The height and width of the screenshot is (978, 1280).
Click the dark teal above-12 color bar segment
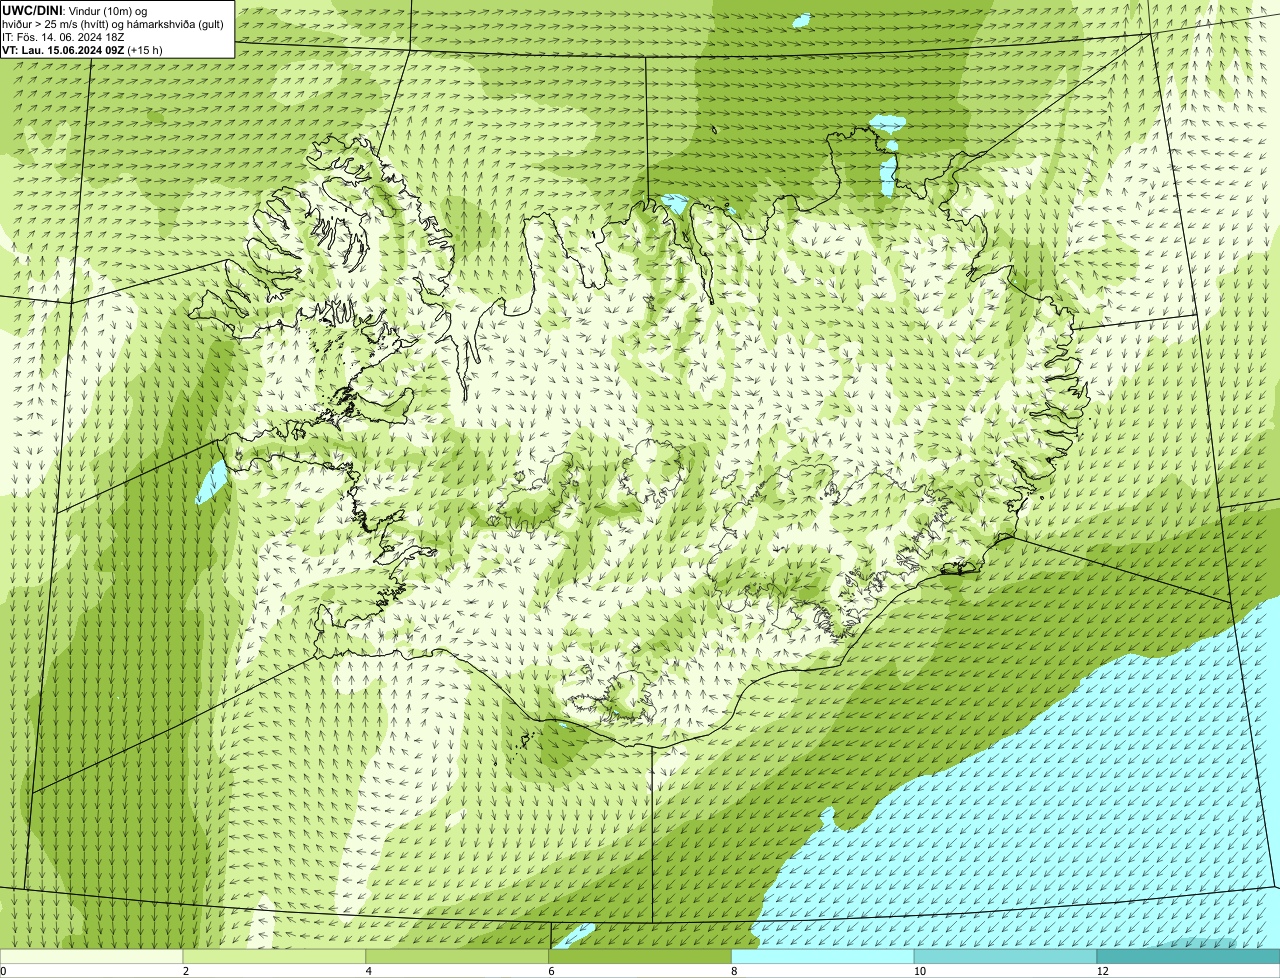click(1188, 956)
